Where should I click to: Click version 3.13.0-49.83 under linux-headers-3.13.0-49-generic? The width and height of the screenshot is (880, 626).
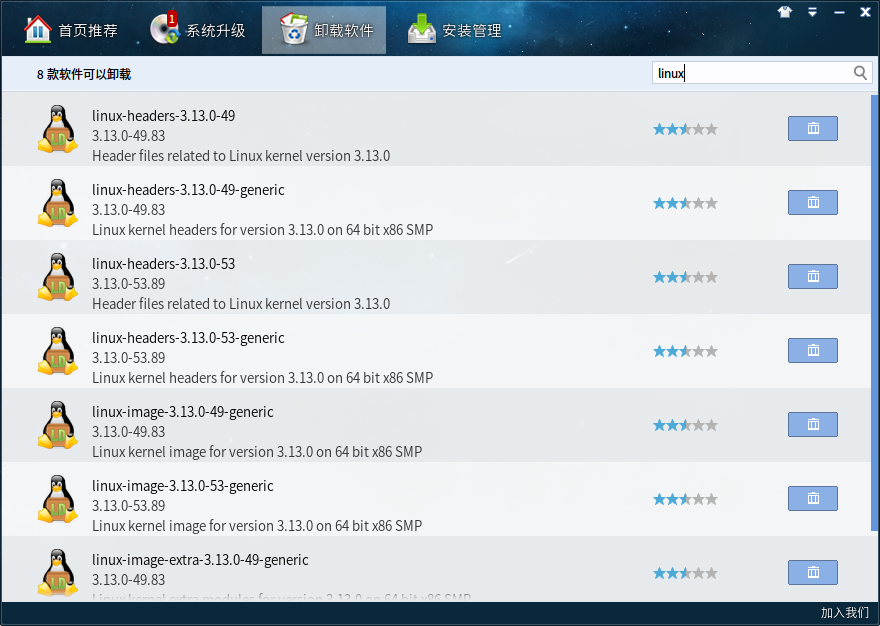[129, 210]
